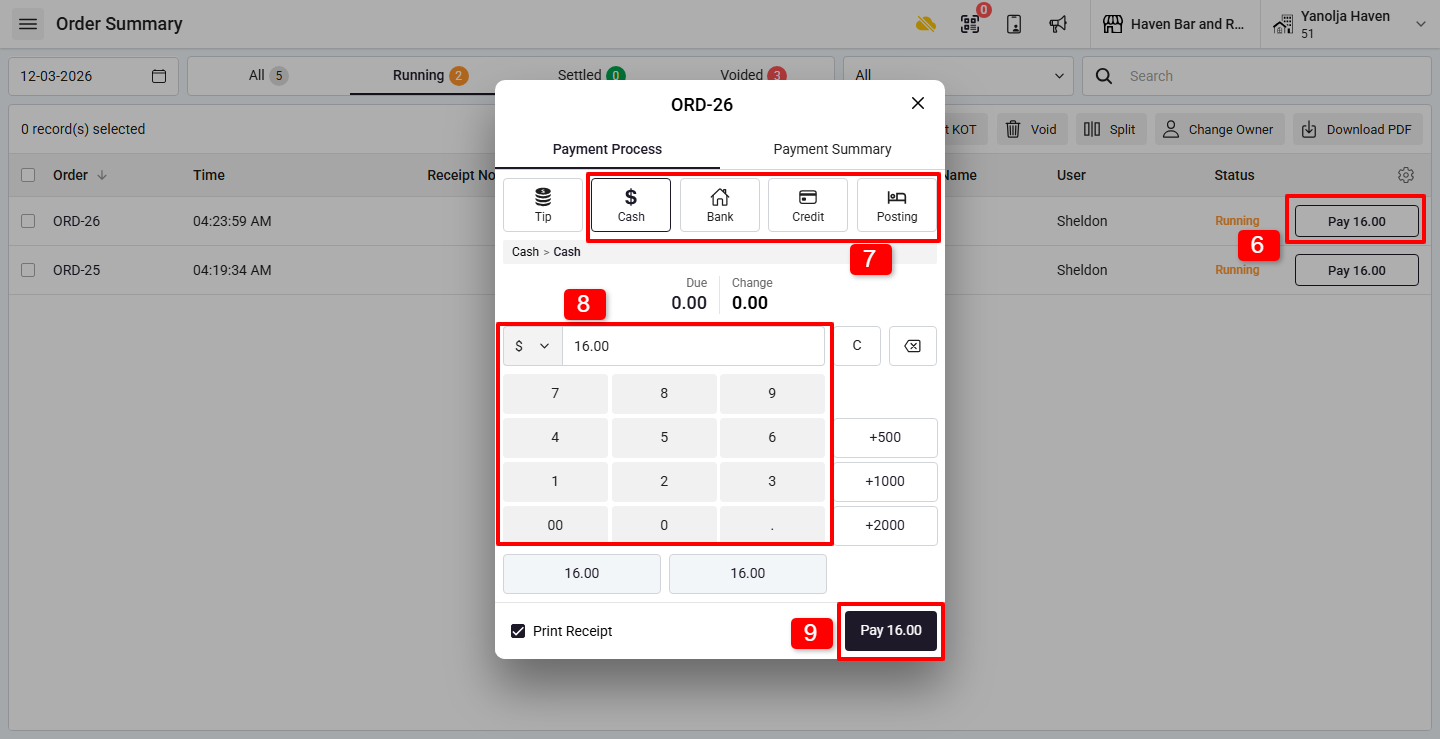Open the All filter dropdown
This screenshot has height=739, width=1440.
point(958,76)
